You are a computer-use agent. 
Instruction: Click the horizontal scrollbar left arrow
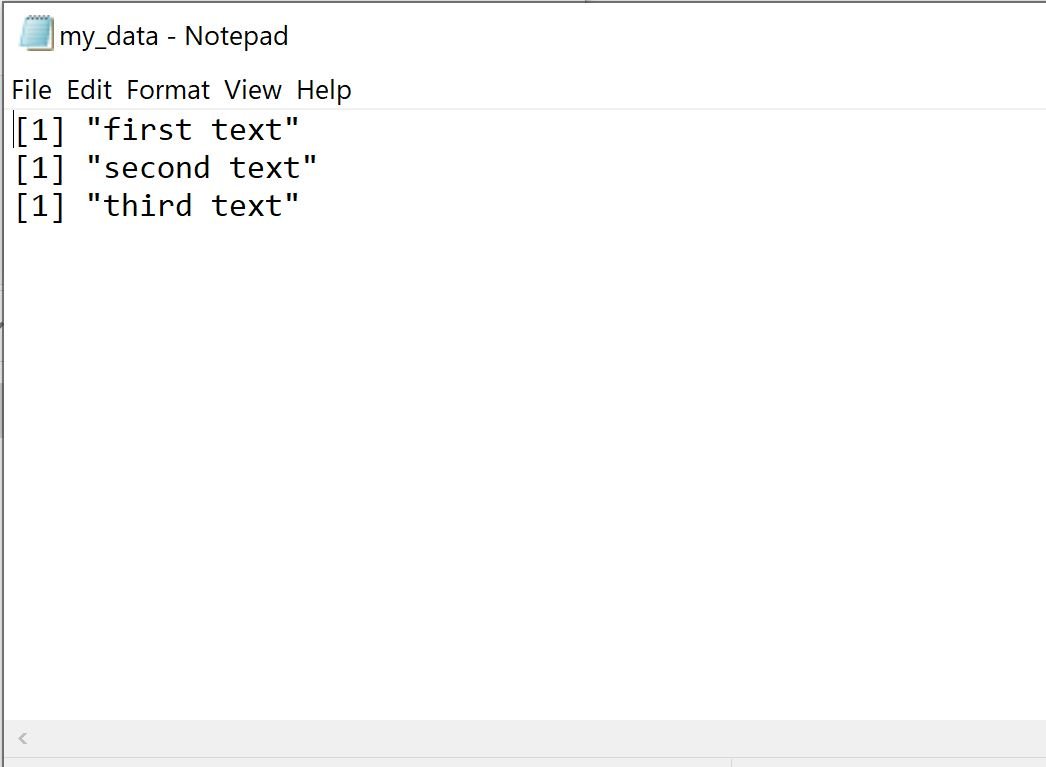tap(23, 738)
